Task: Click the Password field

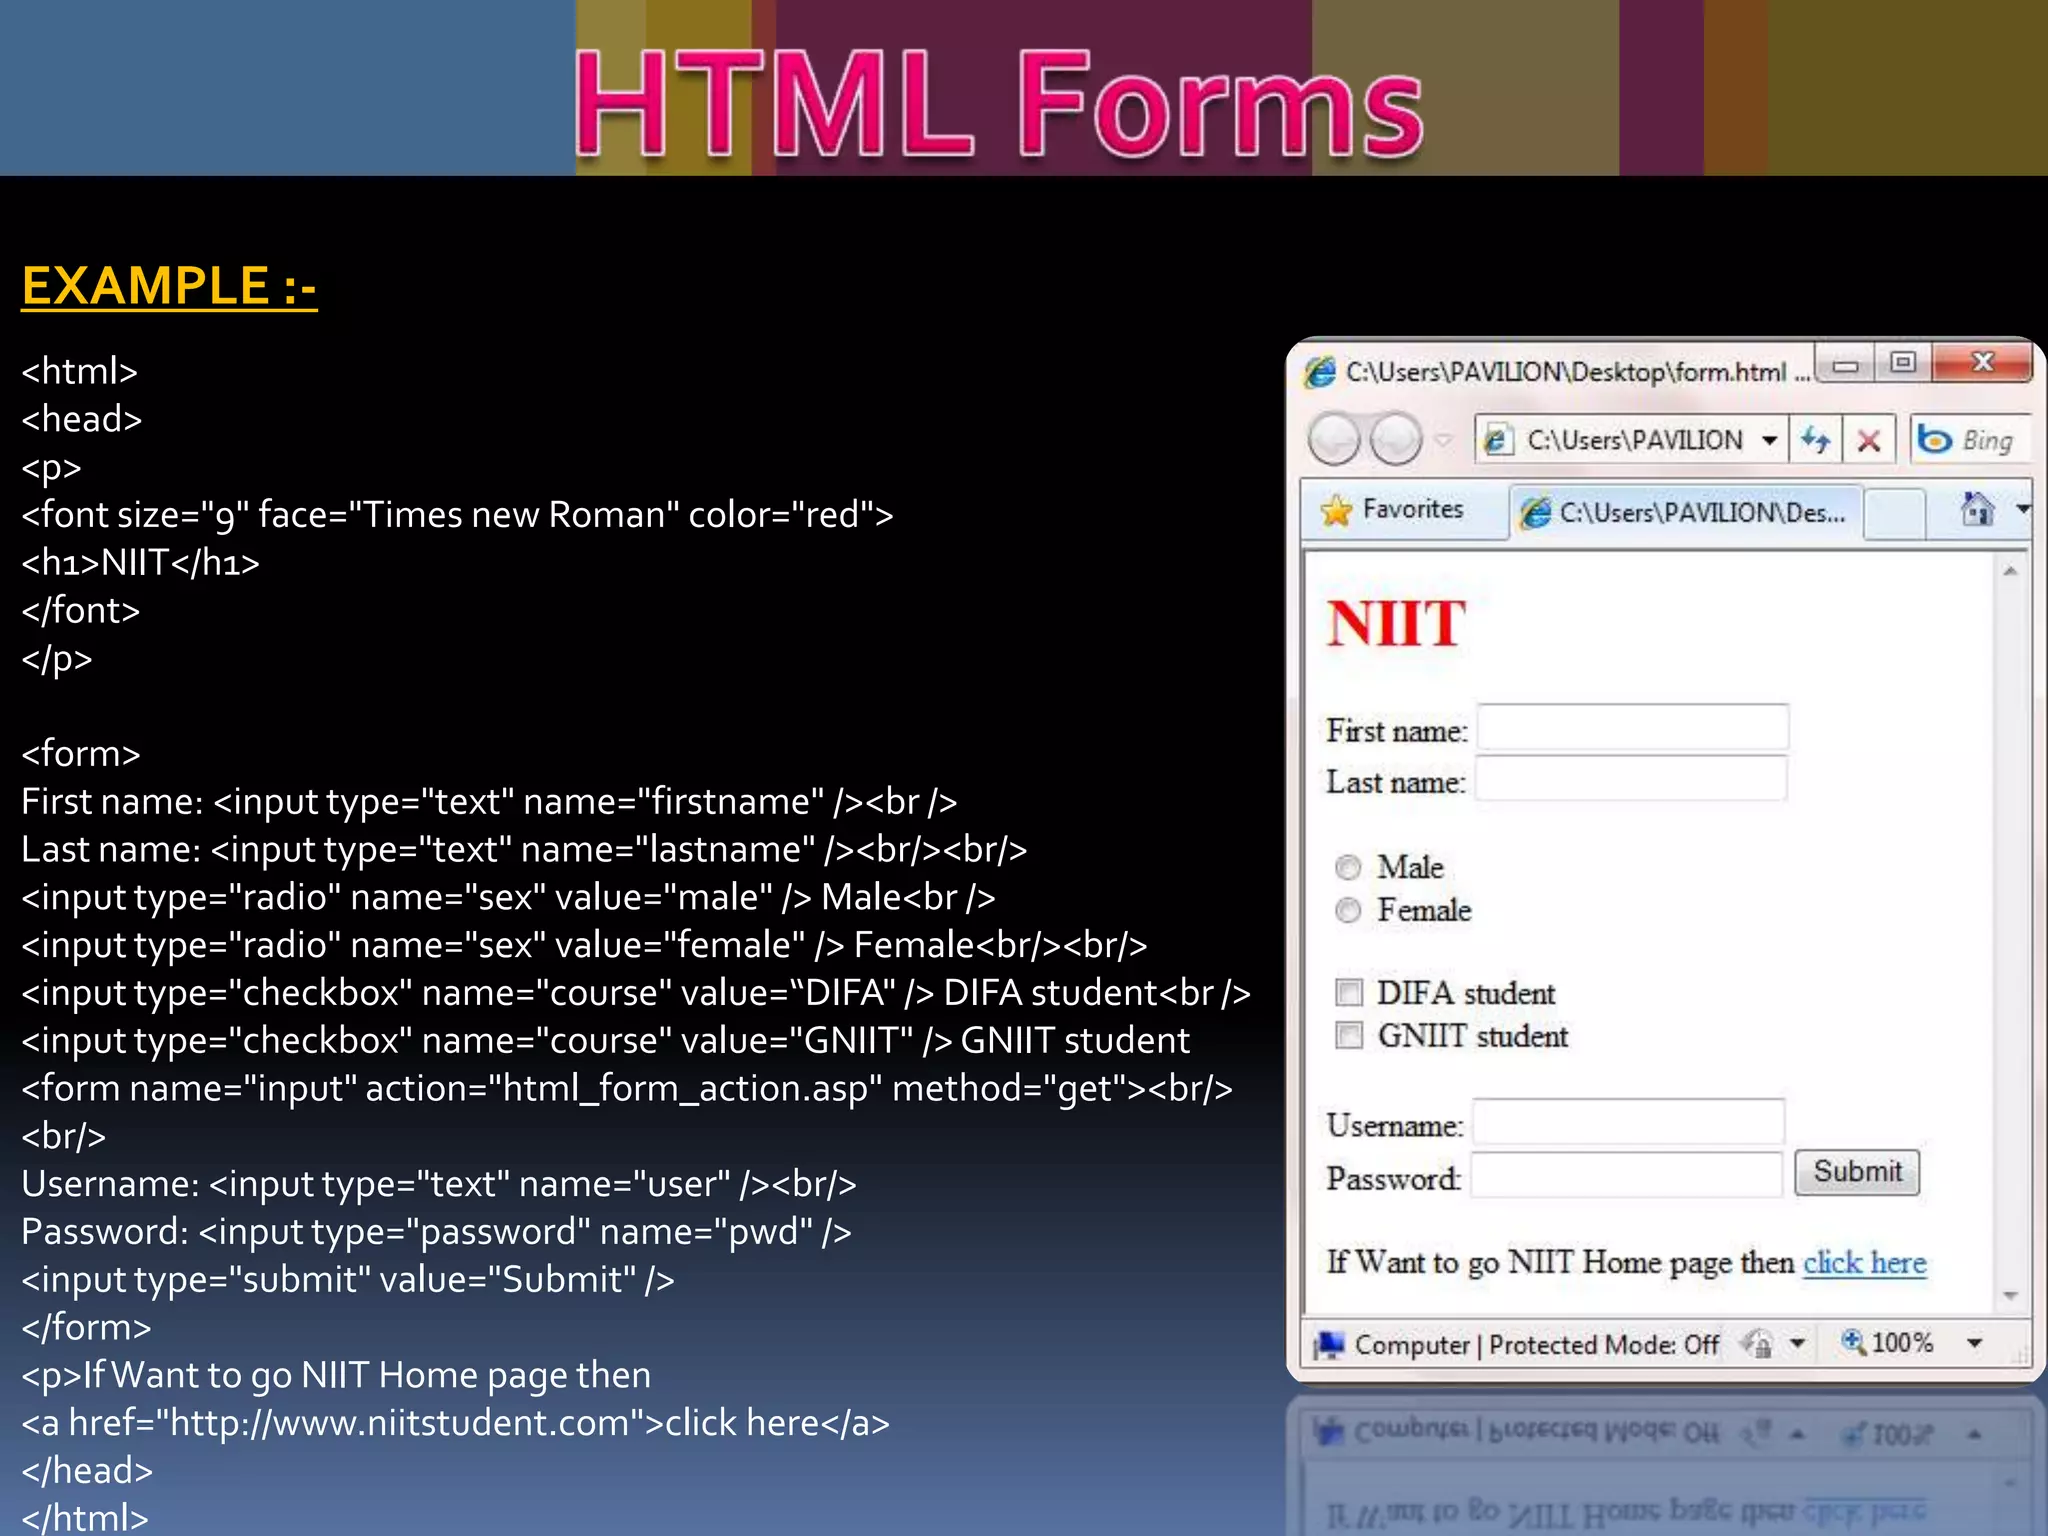Action: point(1627,1175)
